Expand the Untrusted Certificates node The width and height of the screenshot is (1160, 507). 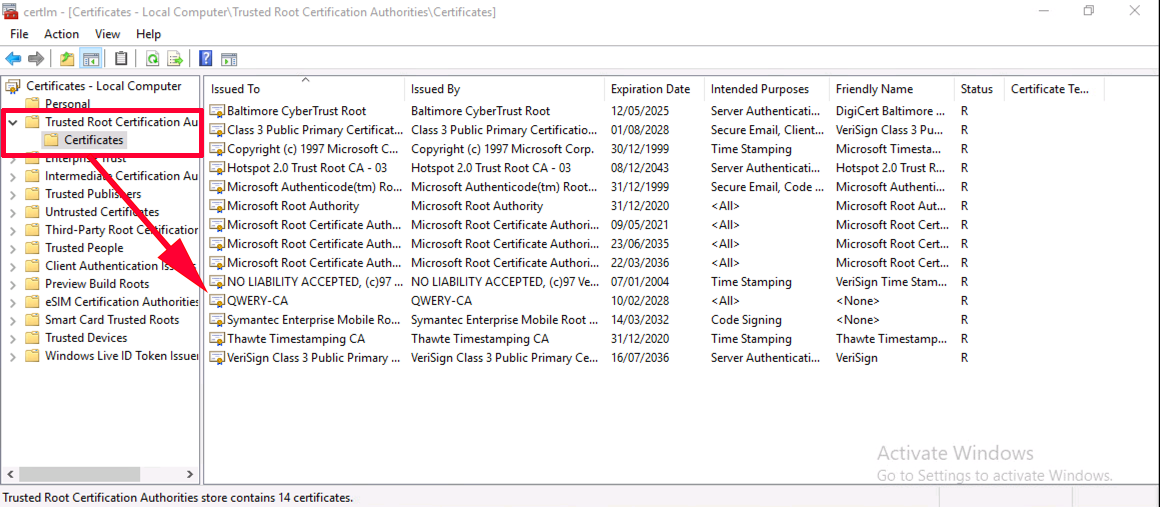point(13,212)
